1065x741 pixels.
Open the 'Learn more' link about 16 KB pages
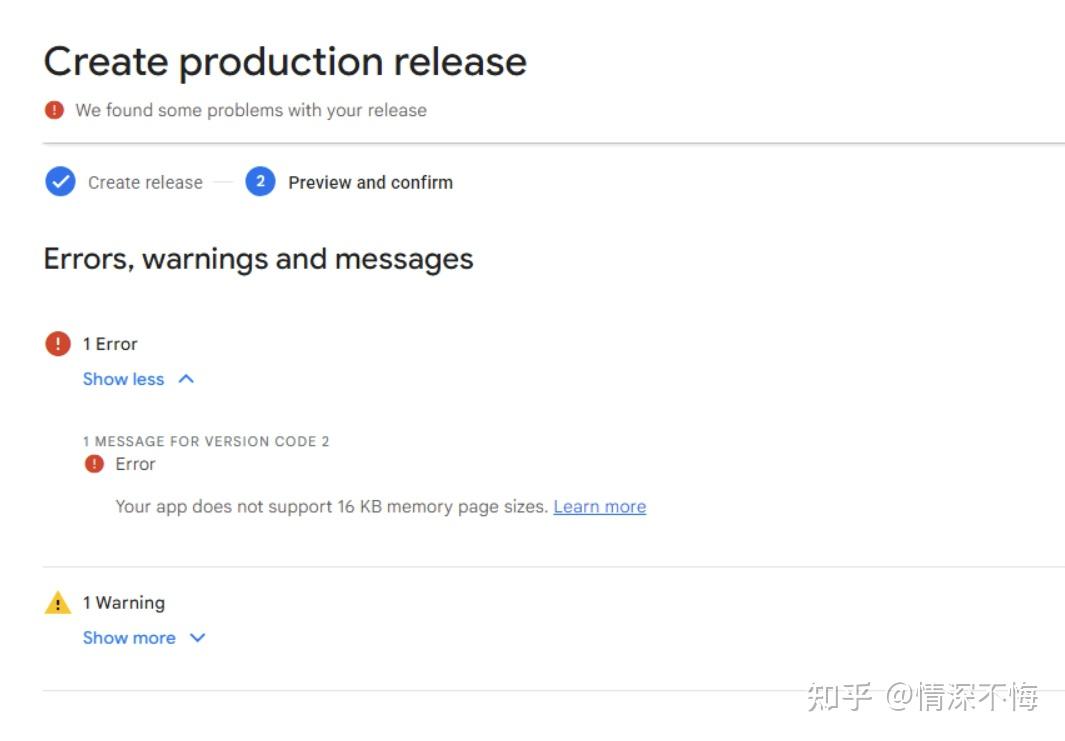click(x=600, y=507)
